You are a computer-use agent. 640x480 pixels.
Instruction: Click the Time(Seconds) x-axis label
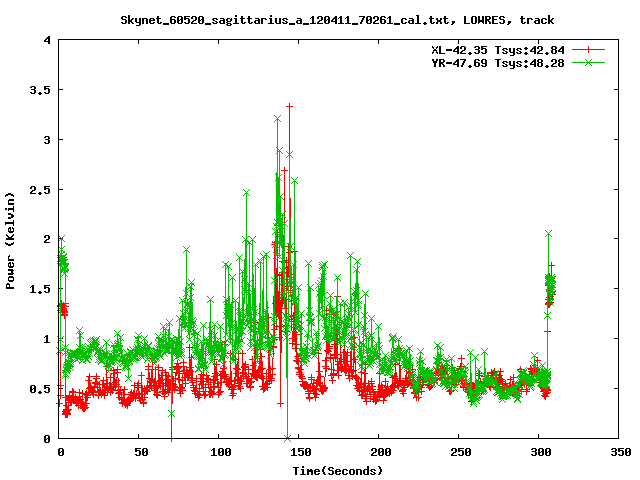point(338,471)
